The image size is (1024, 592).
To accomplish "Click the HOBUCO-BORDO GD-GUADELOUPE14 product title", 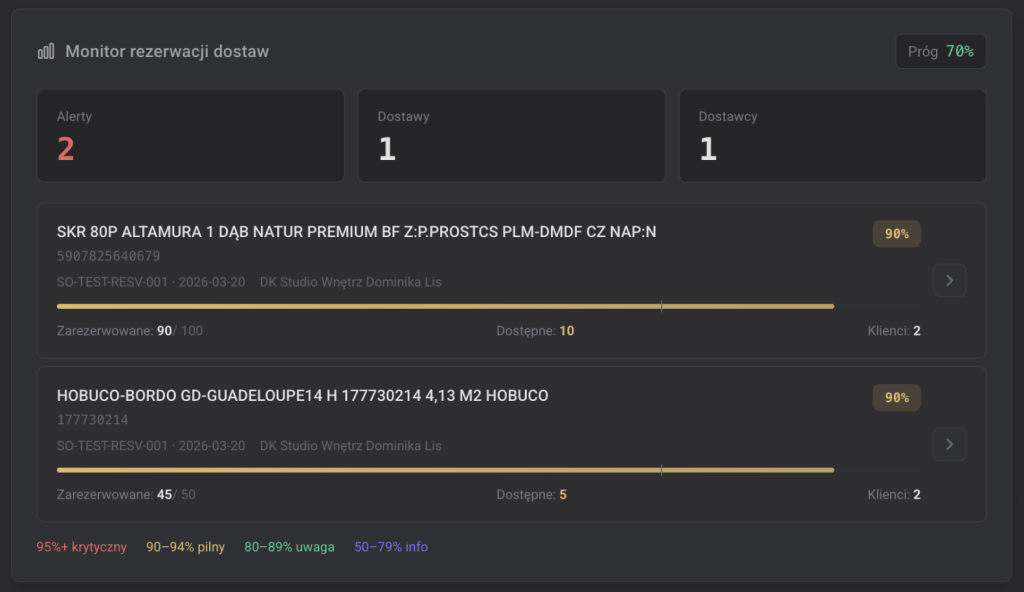I will pyautogui.click(x=302, y=395).
